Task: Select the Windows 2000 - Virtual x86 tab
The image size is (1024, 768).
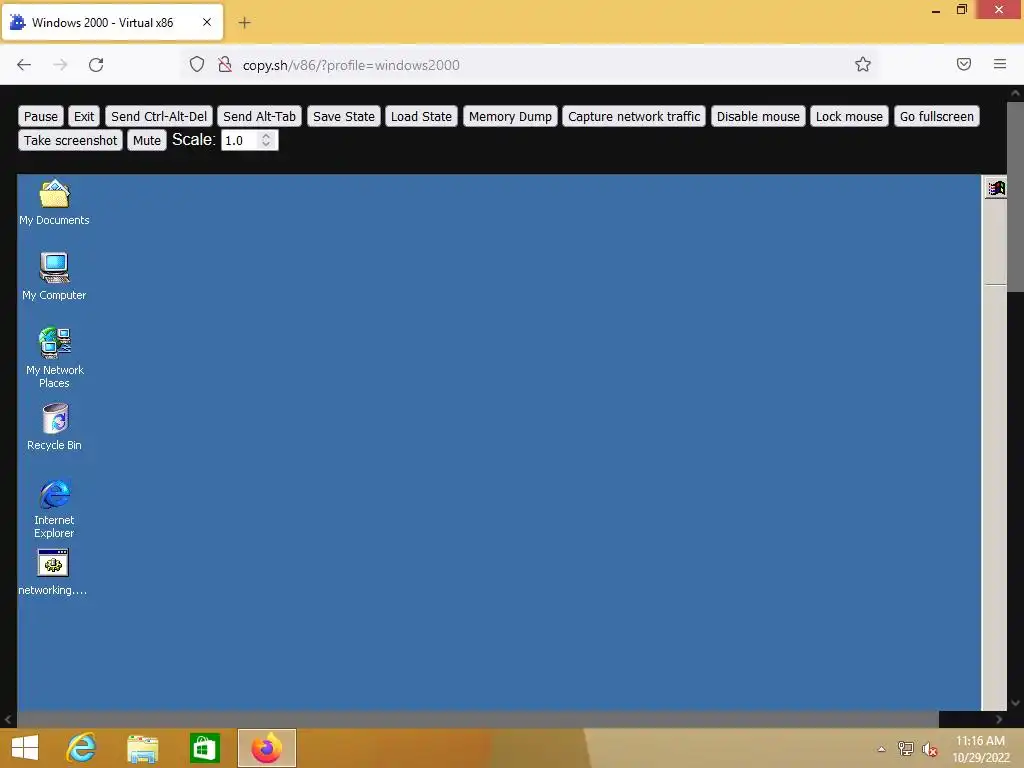Action: (x=112, y=22)
